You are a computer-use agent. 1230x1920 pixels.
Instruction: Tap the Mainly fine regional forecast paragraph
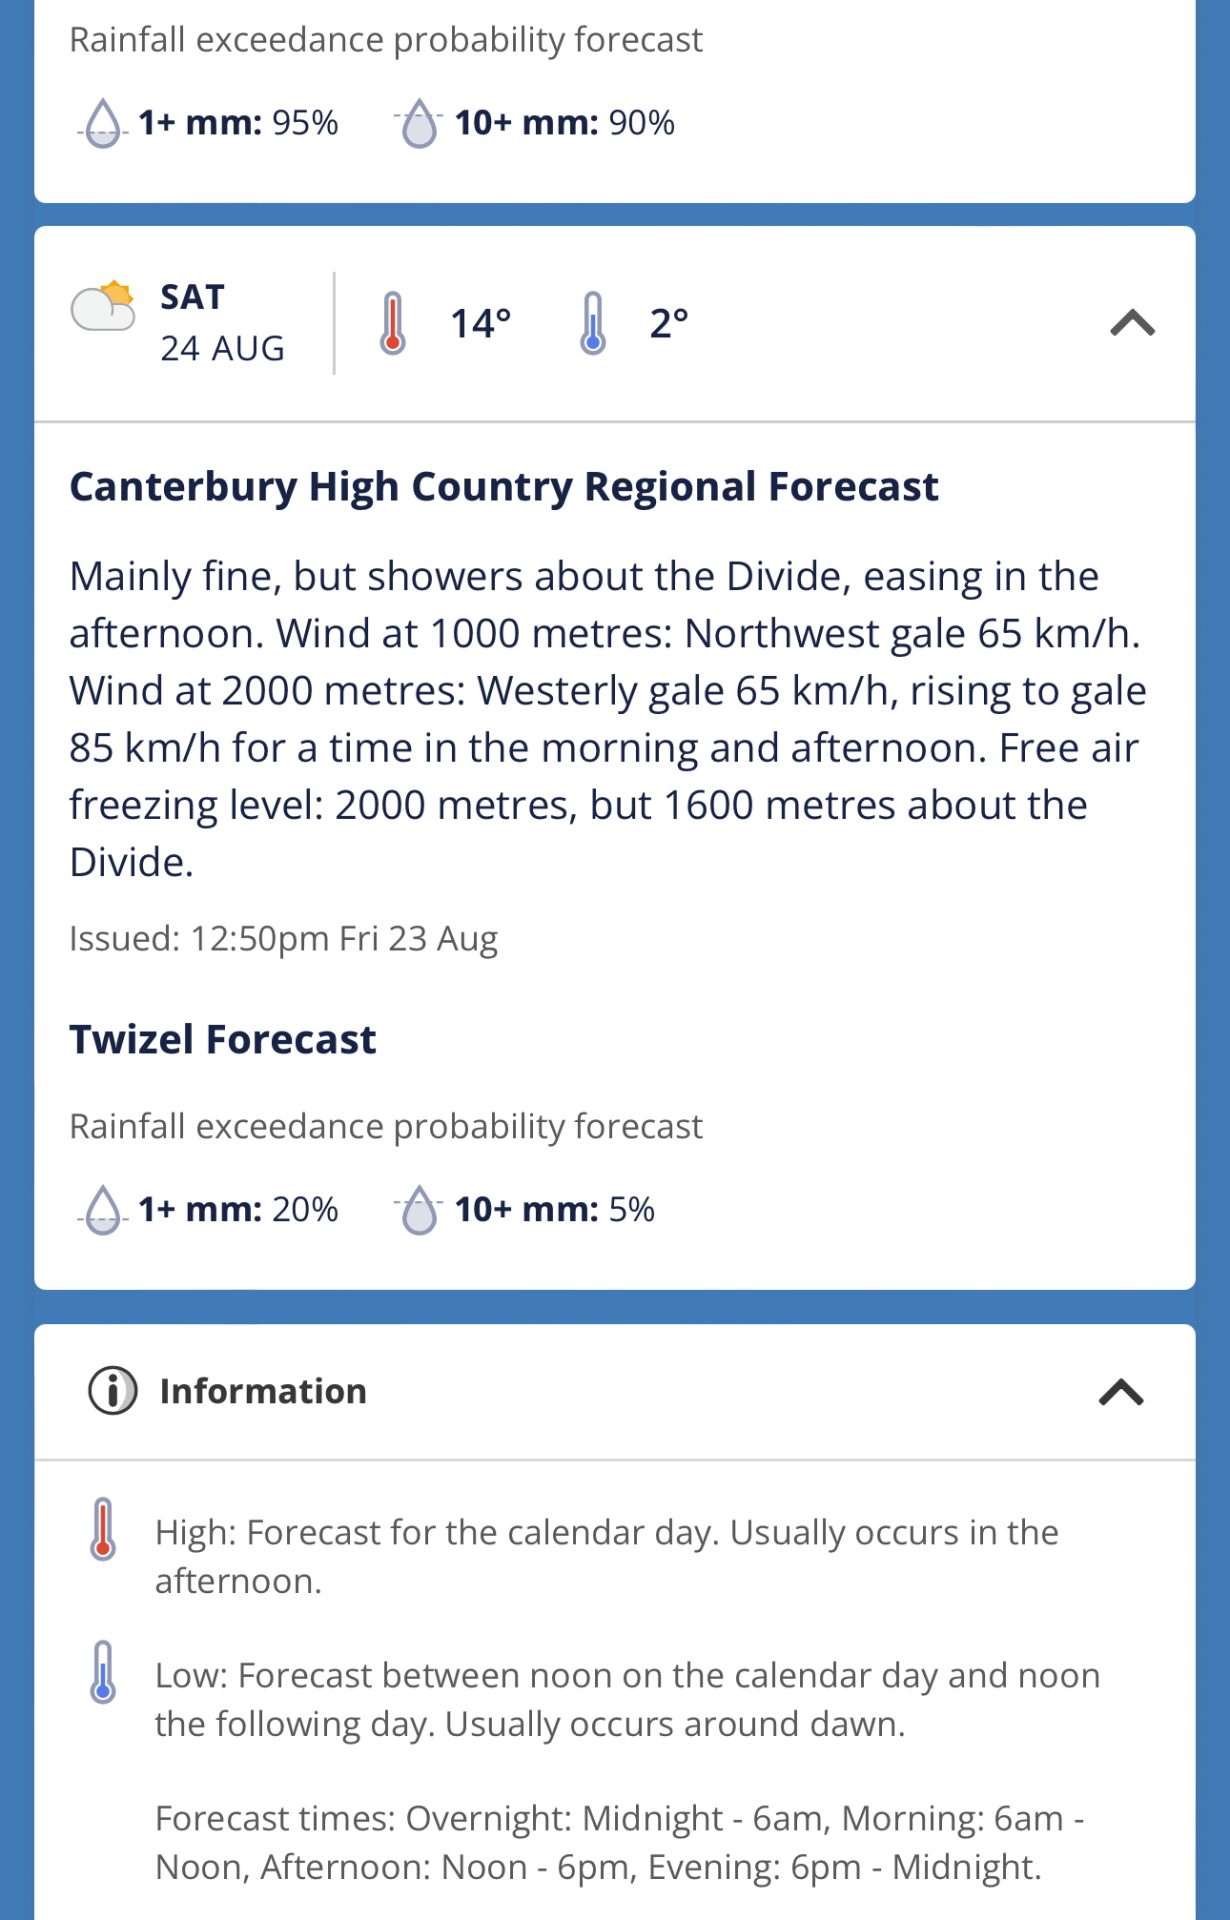tap(608, 719)
